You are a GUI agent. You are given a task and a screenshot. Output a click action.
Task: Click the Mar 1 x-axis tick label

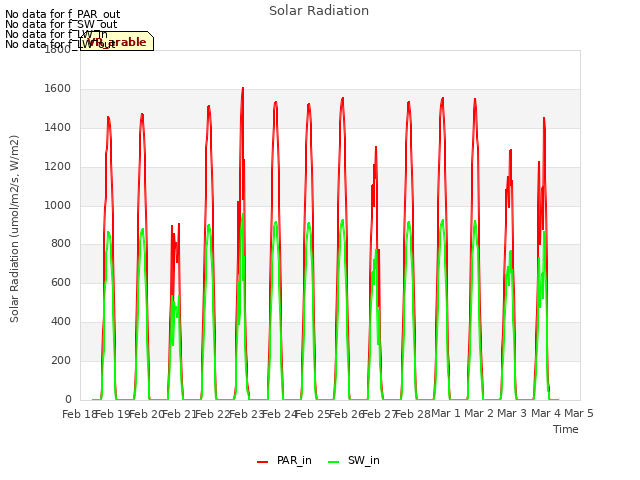pos(446,413)
